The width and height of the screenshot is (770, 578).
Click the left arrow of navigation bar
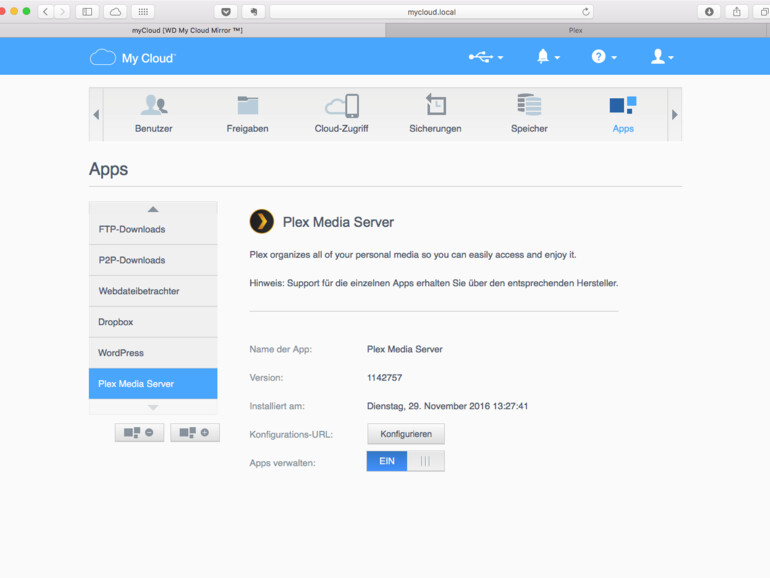(x=96, y=114)
